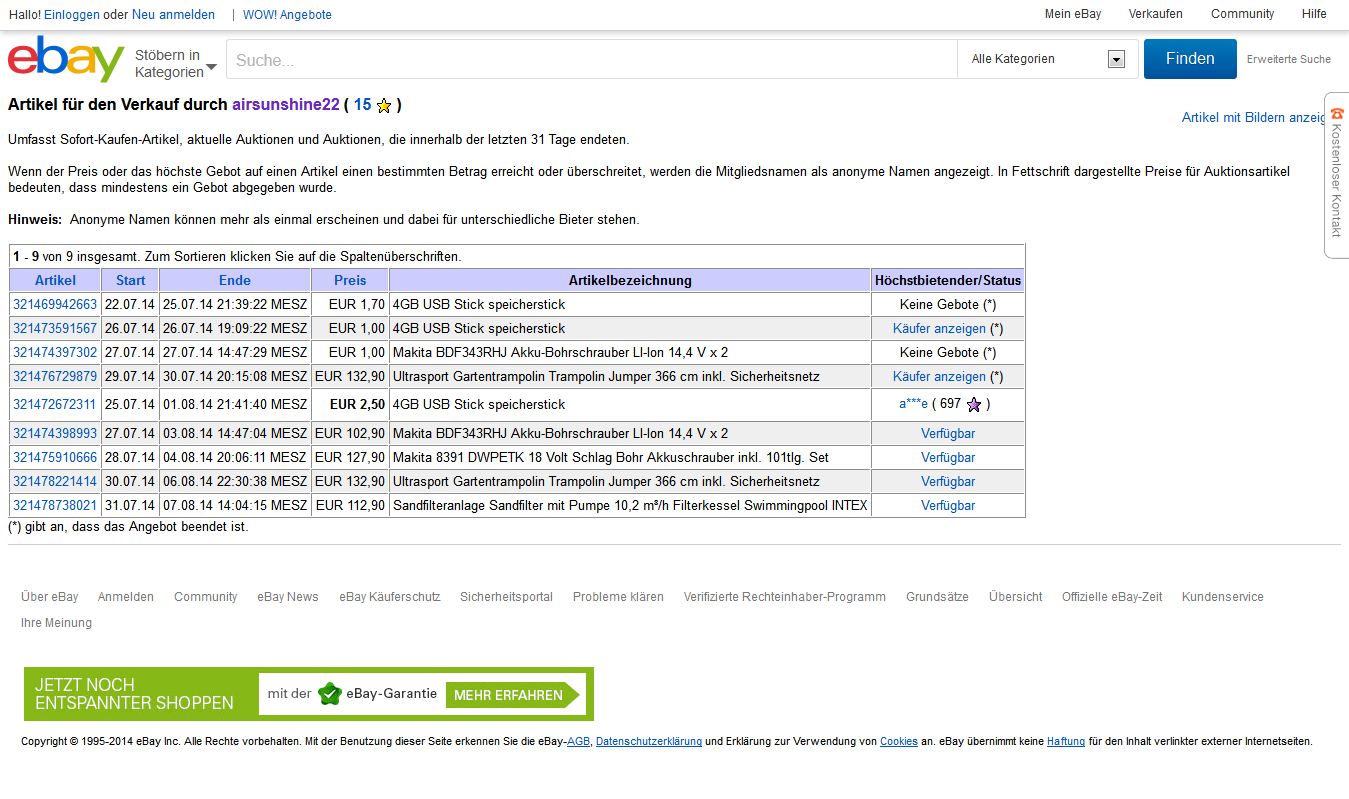Click the Grundsätze footer link
Image resolution: width=1349 pixels, height=799 pixels.
coord(937,597)
